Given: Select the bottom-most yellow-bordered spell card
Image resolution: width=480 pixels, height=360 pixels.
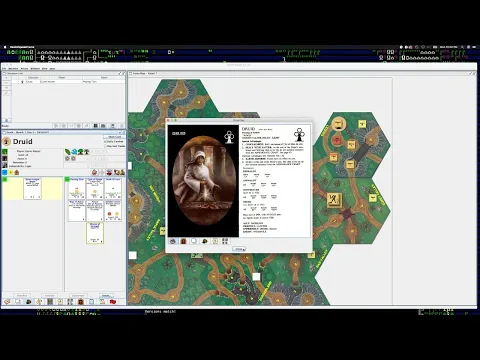Looking at the screenshot, I should pos(95,233).
